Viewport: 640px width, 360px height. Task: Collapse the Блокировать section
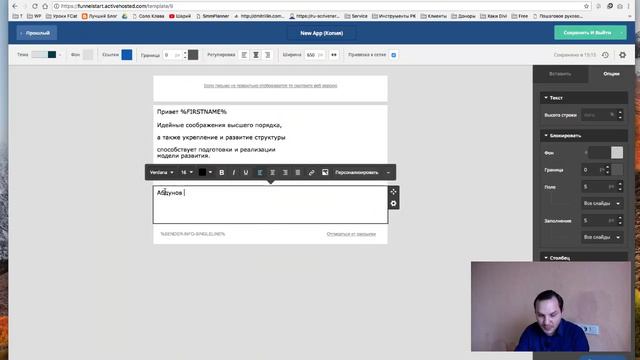click(584, 136)
